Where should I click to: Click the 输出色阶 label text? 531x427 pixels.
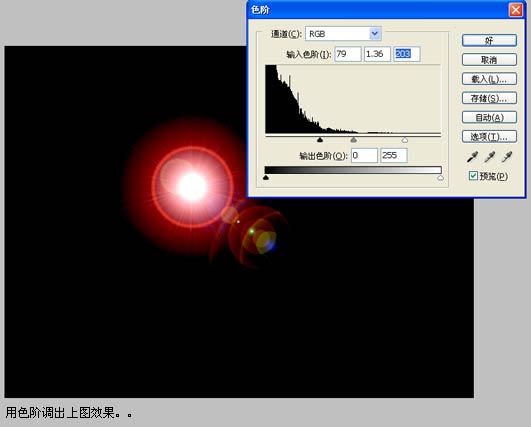[x=323, y=156]
